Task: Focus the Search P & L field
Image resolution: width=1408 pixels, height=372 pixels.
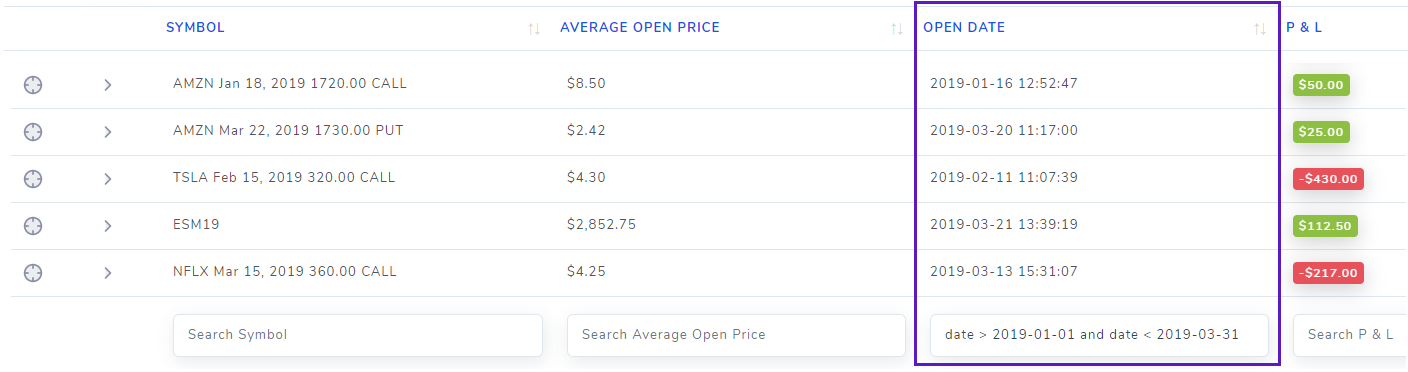Action: point(1350,335)
